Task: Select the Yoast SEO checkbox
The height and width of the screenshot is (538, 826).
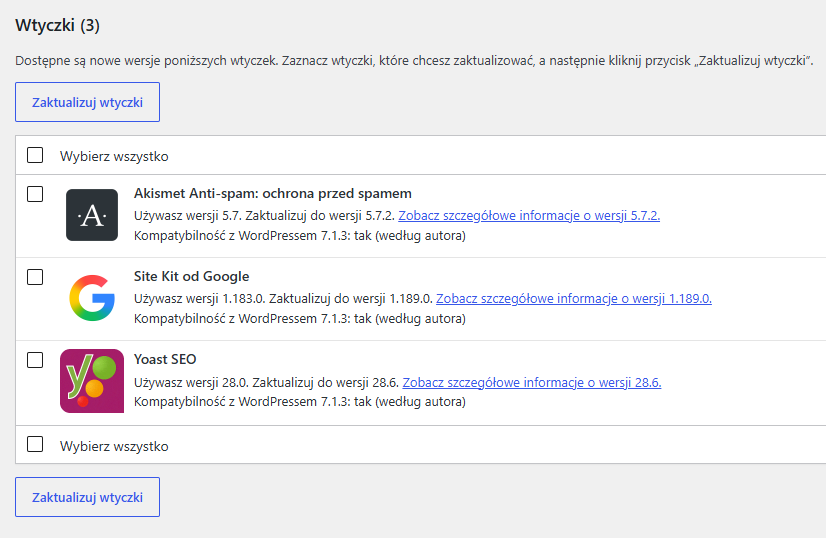Action: 35,360
